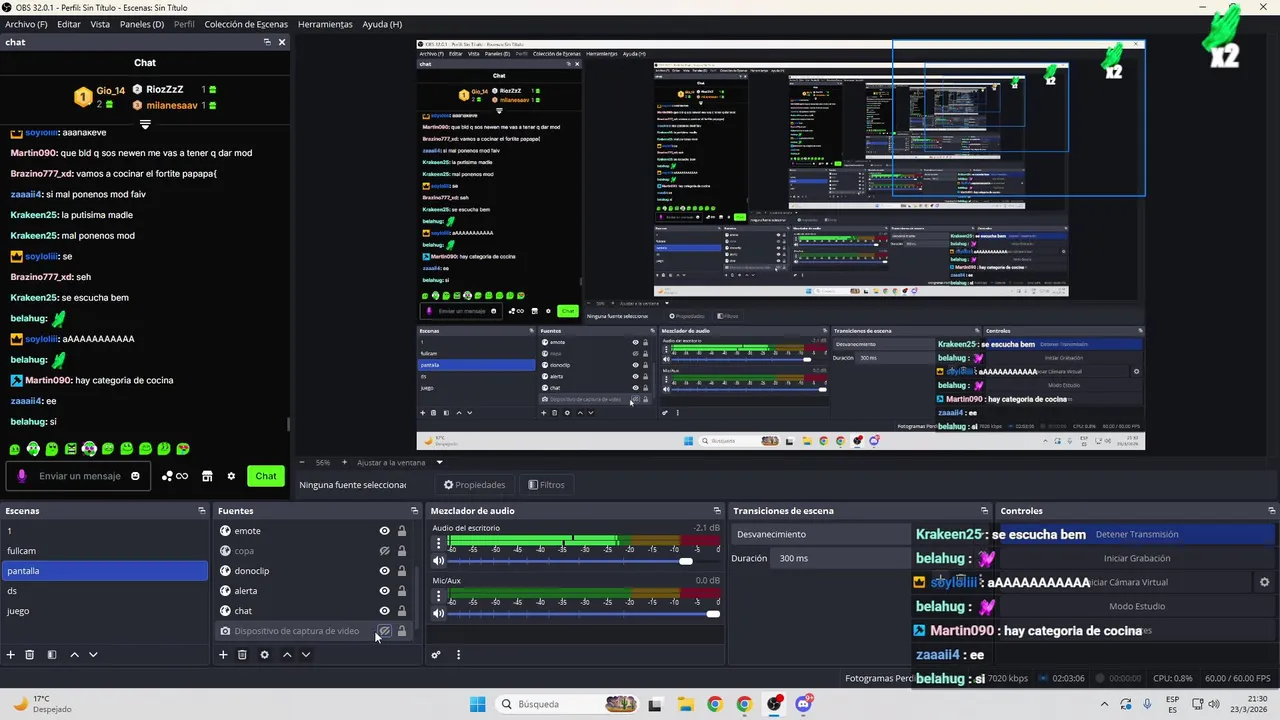The width and height of the screenshot is (1280, 720).
Task: Toggle lock on donoclip source
Action: click(x=402, y=571)
